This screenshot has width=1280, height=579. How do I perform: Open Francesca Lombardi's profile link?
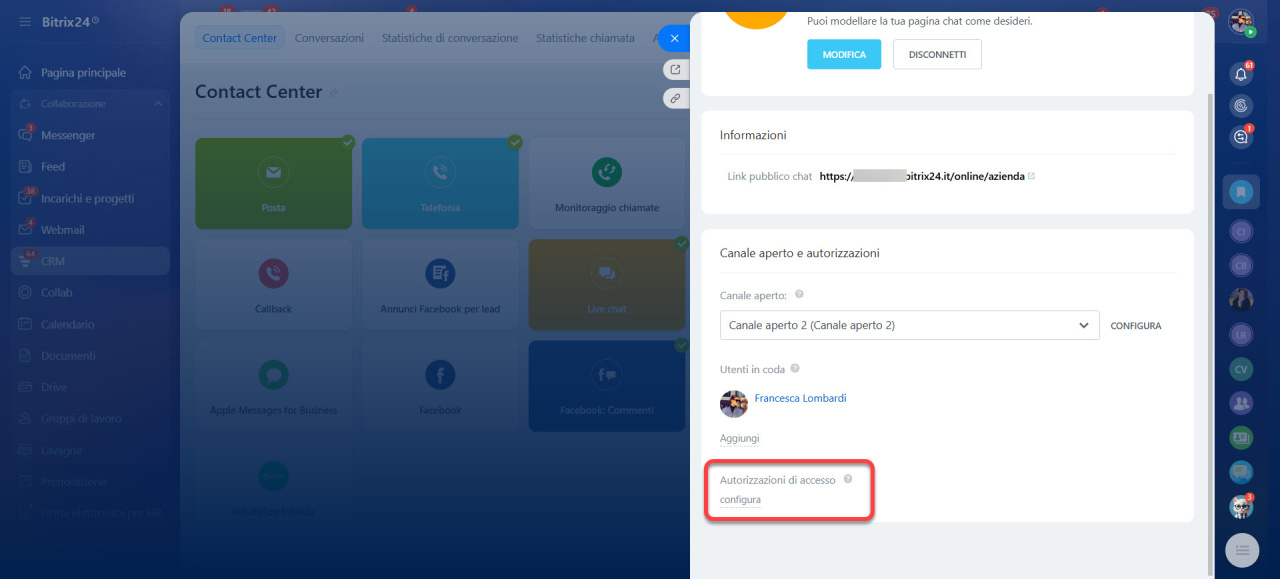(x=800, y=398)
